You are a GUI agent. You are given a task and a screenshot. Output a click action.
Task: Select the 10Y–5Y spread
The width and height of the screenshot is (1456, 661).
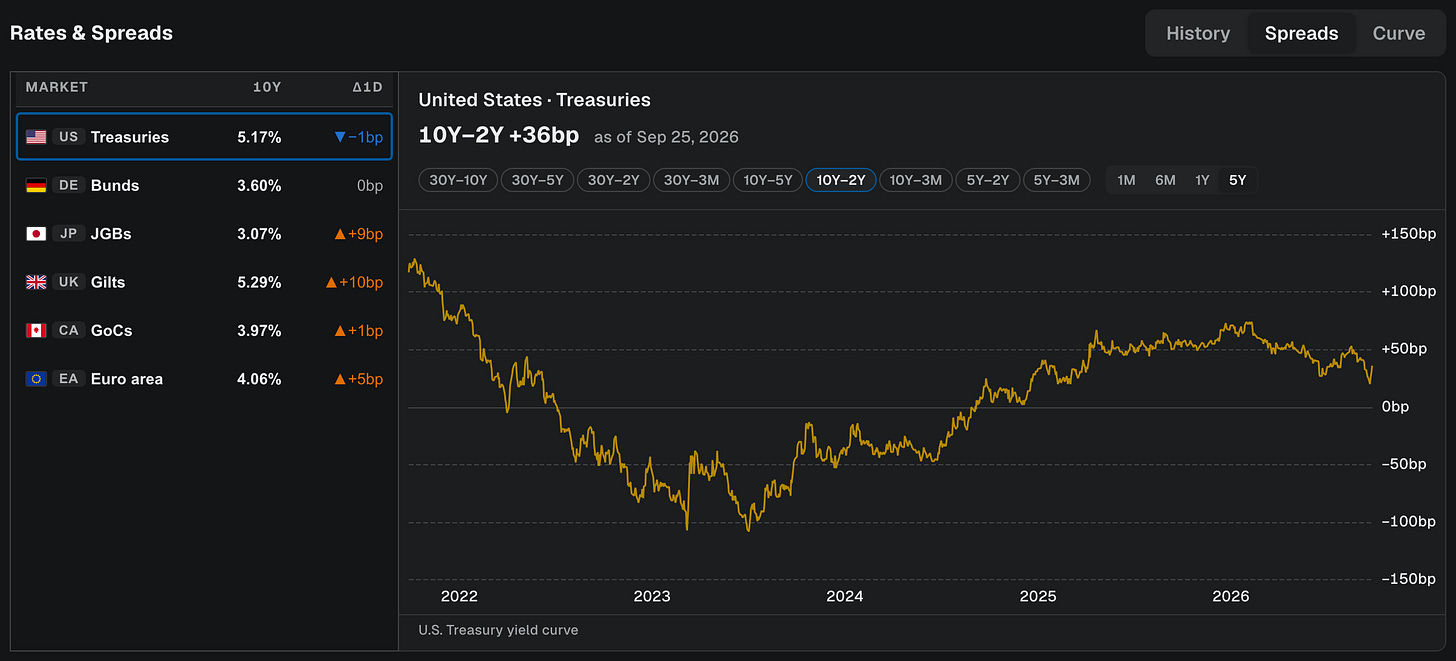click(x=768, y=180)
